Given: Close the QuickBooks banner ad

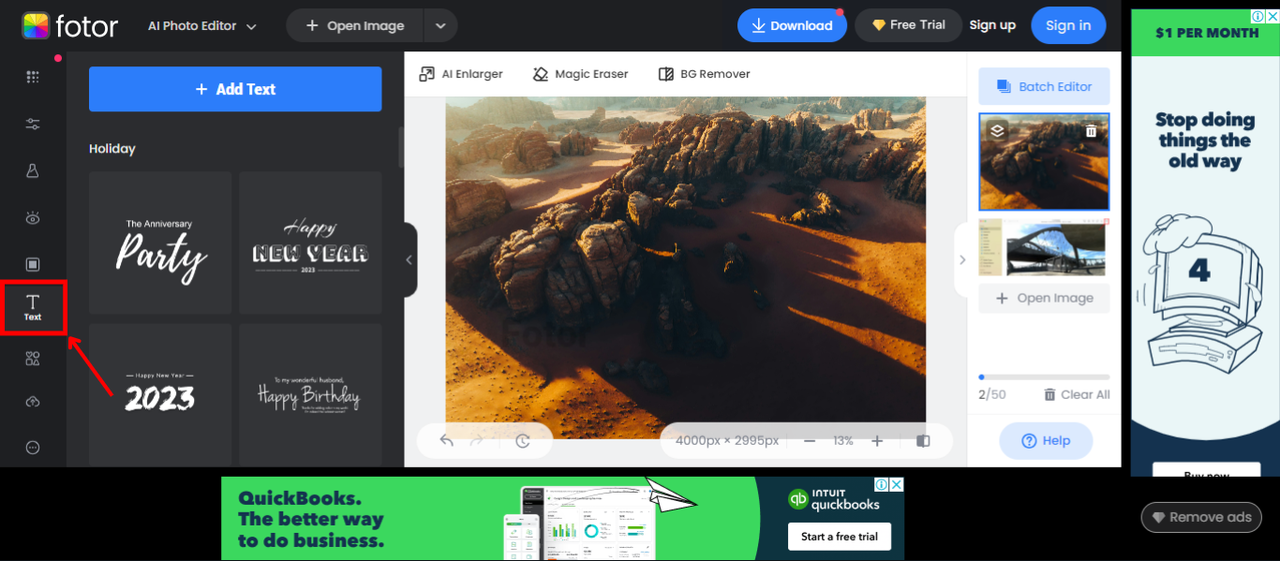Looking at the screenshot, I should 897,485.
